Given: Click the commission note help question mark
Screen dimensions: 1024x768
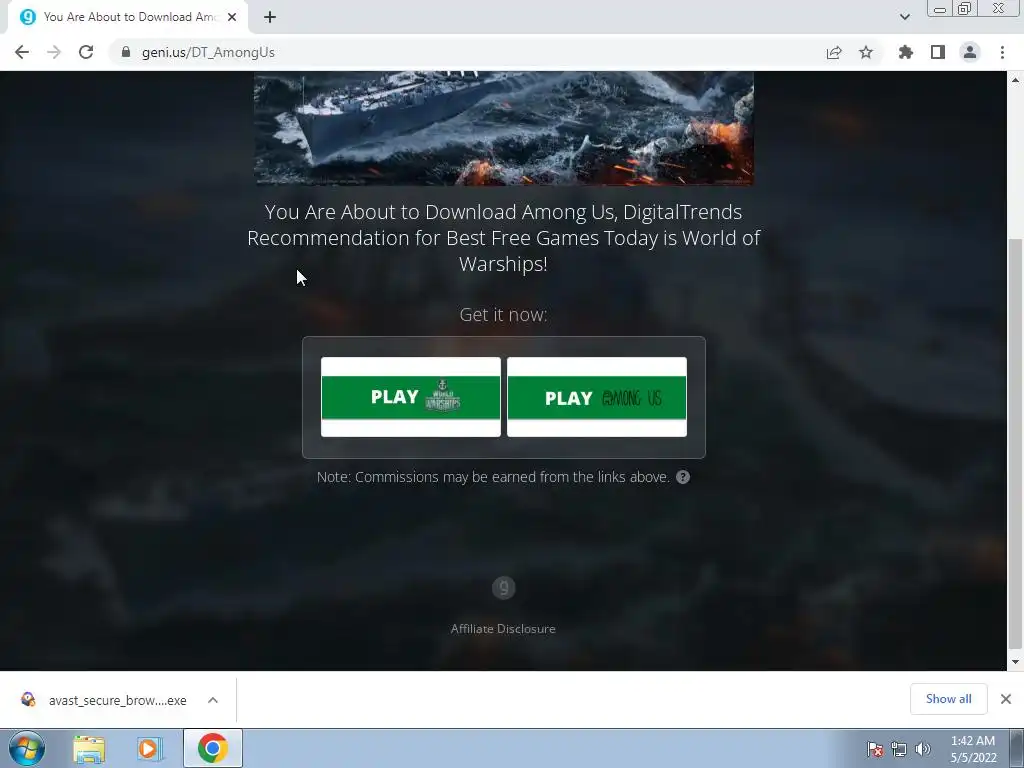Looking at the screenshot, I should 683,477.
